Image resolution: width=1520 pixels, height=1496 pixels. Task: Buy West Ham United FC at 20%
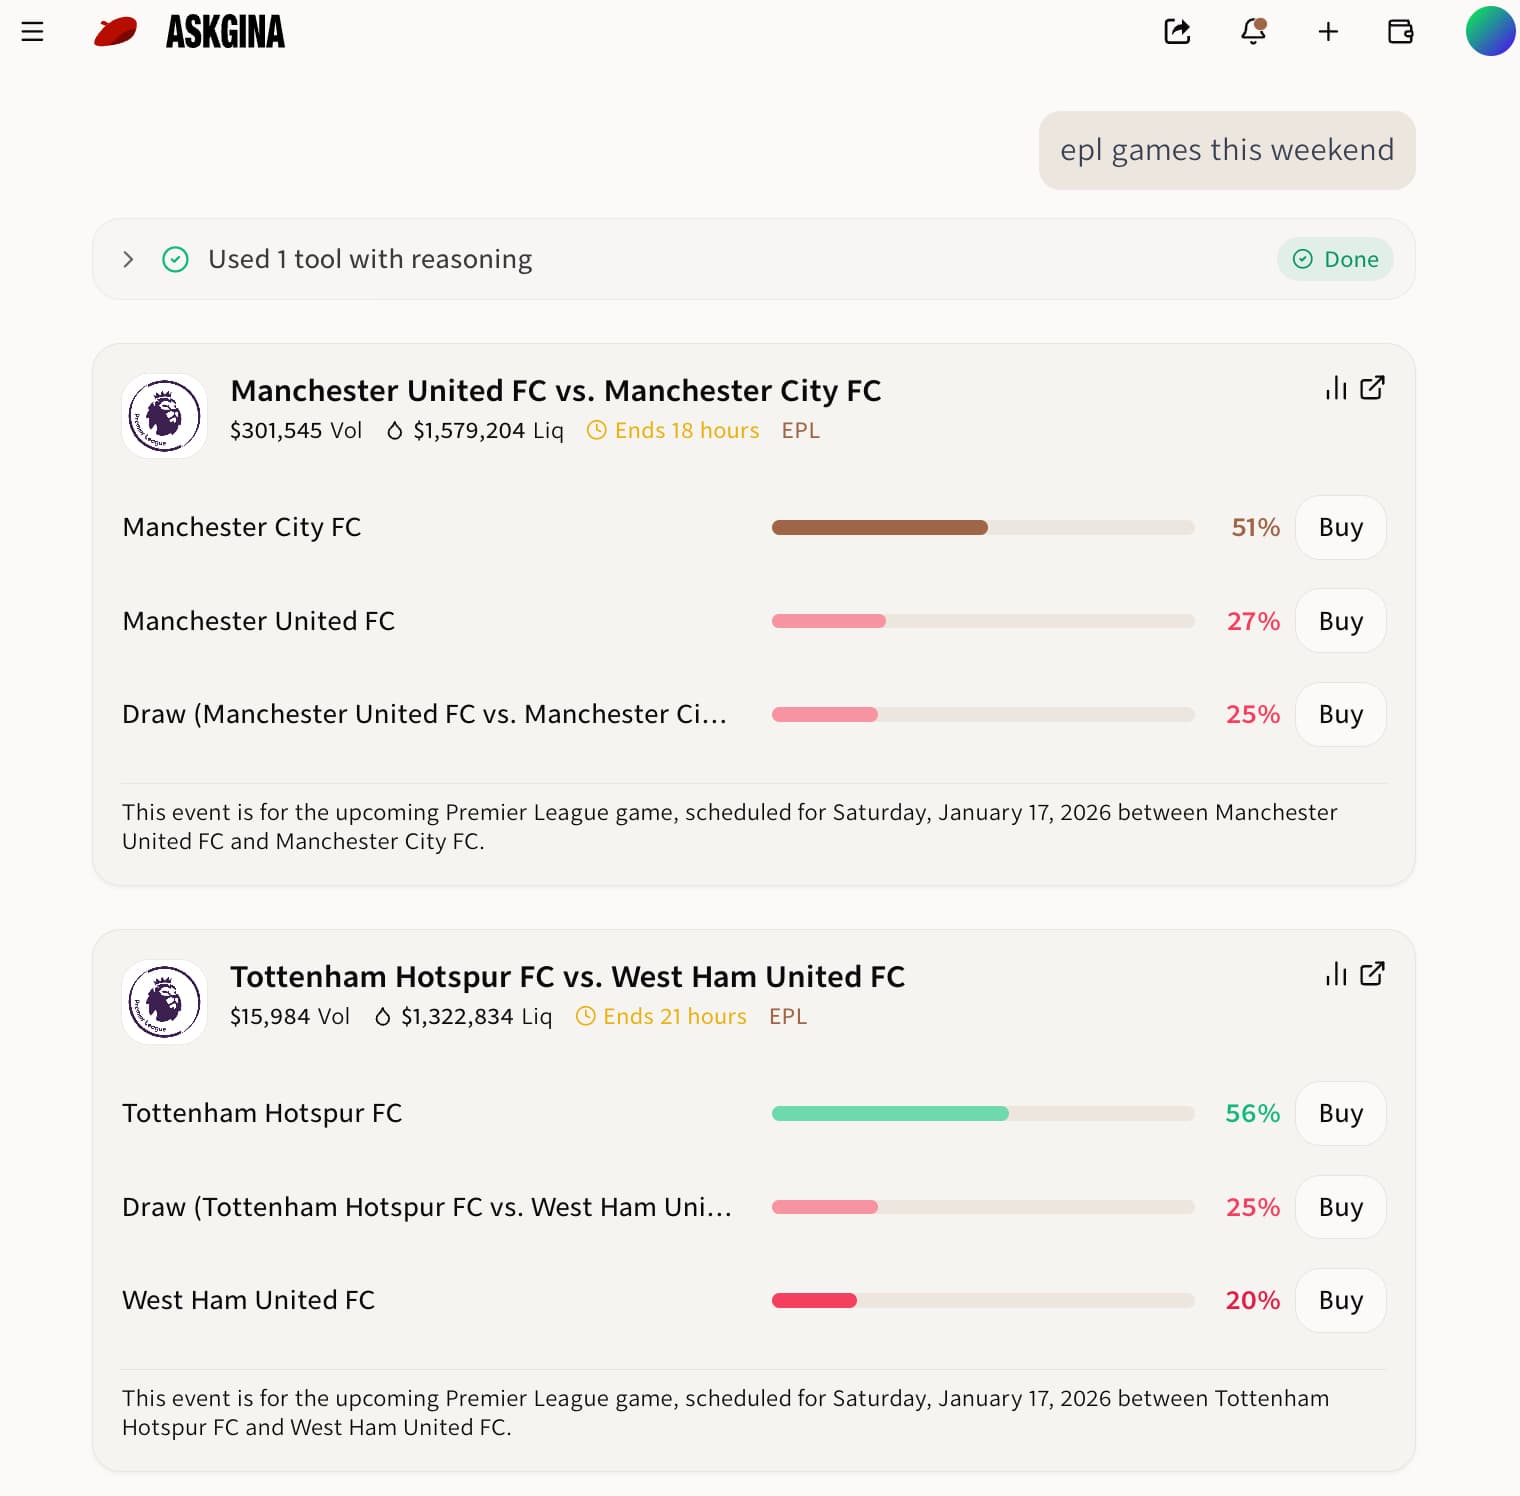point(1340,1301)
